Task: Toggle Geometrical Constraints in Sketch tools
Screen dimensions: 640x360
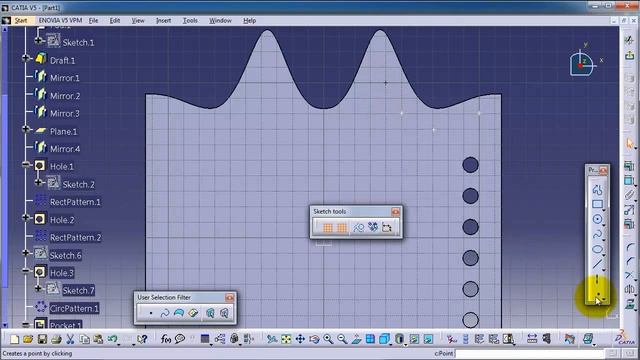Action: [x=373, y=227]
